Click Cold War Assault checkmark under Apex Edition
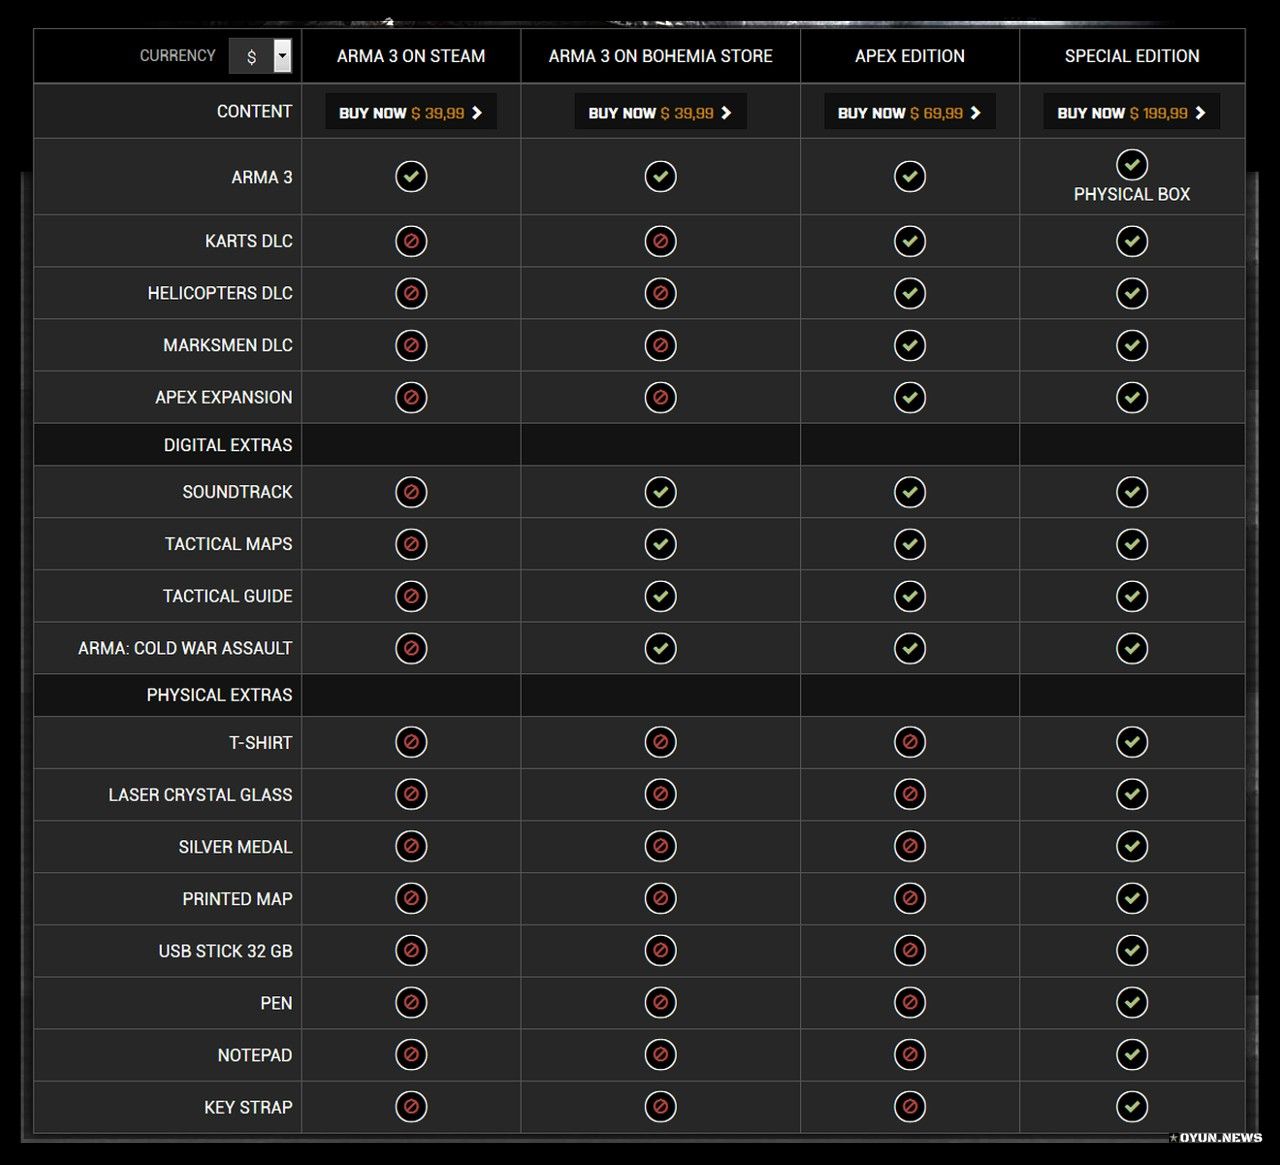Viewport: 1280px width, 1165px height. click(x=910, y=648)
